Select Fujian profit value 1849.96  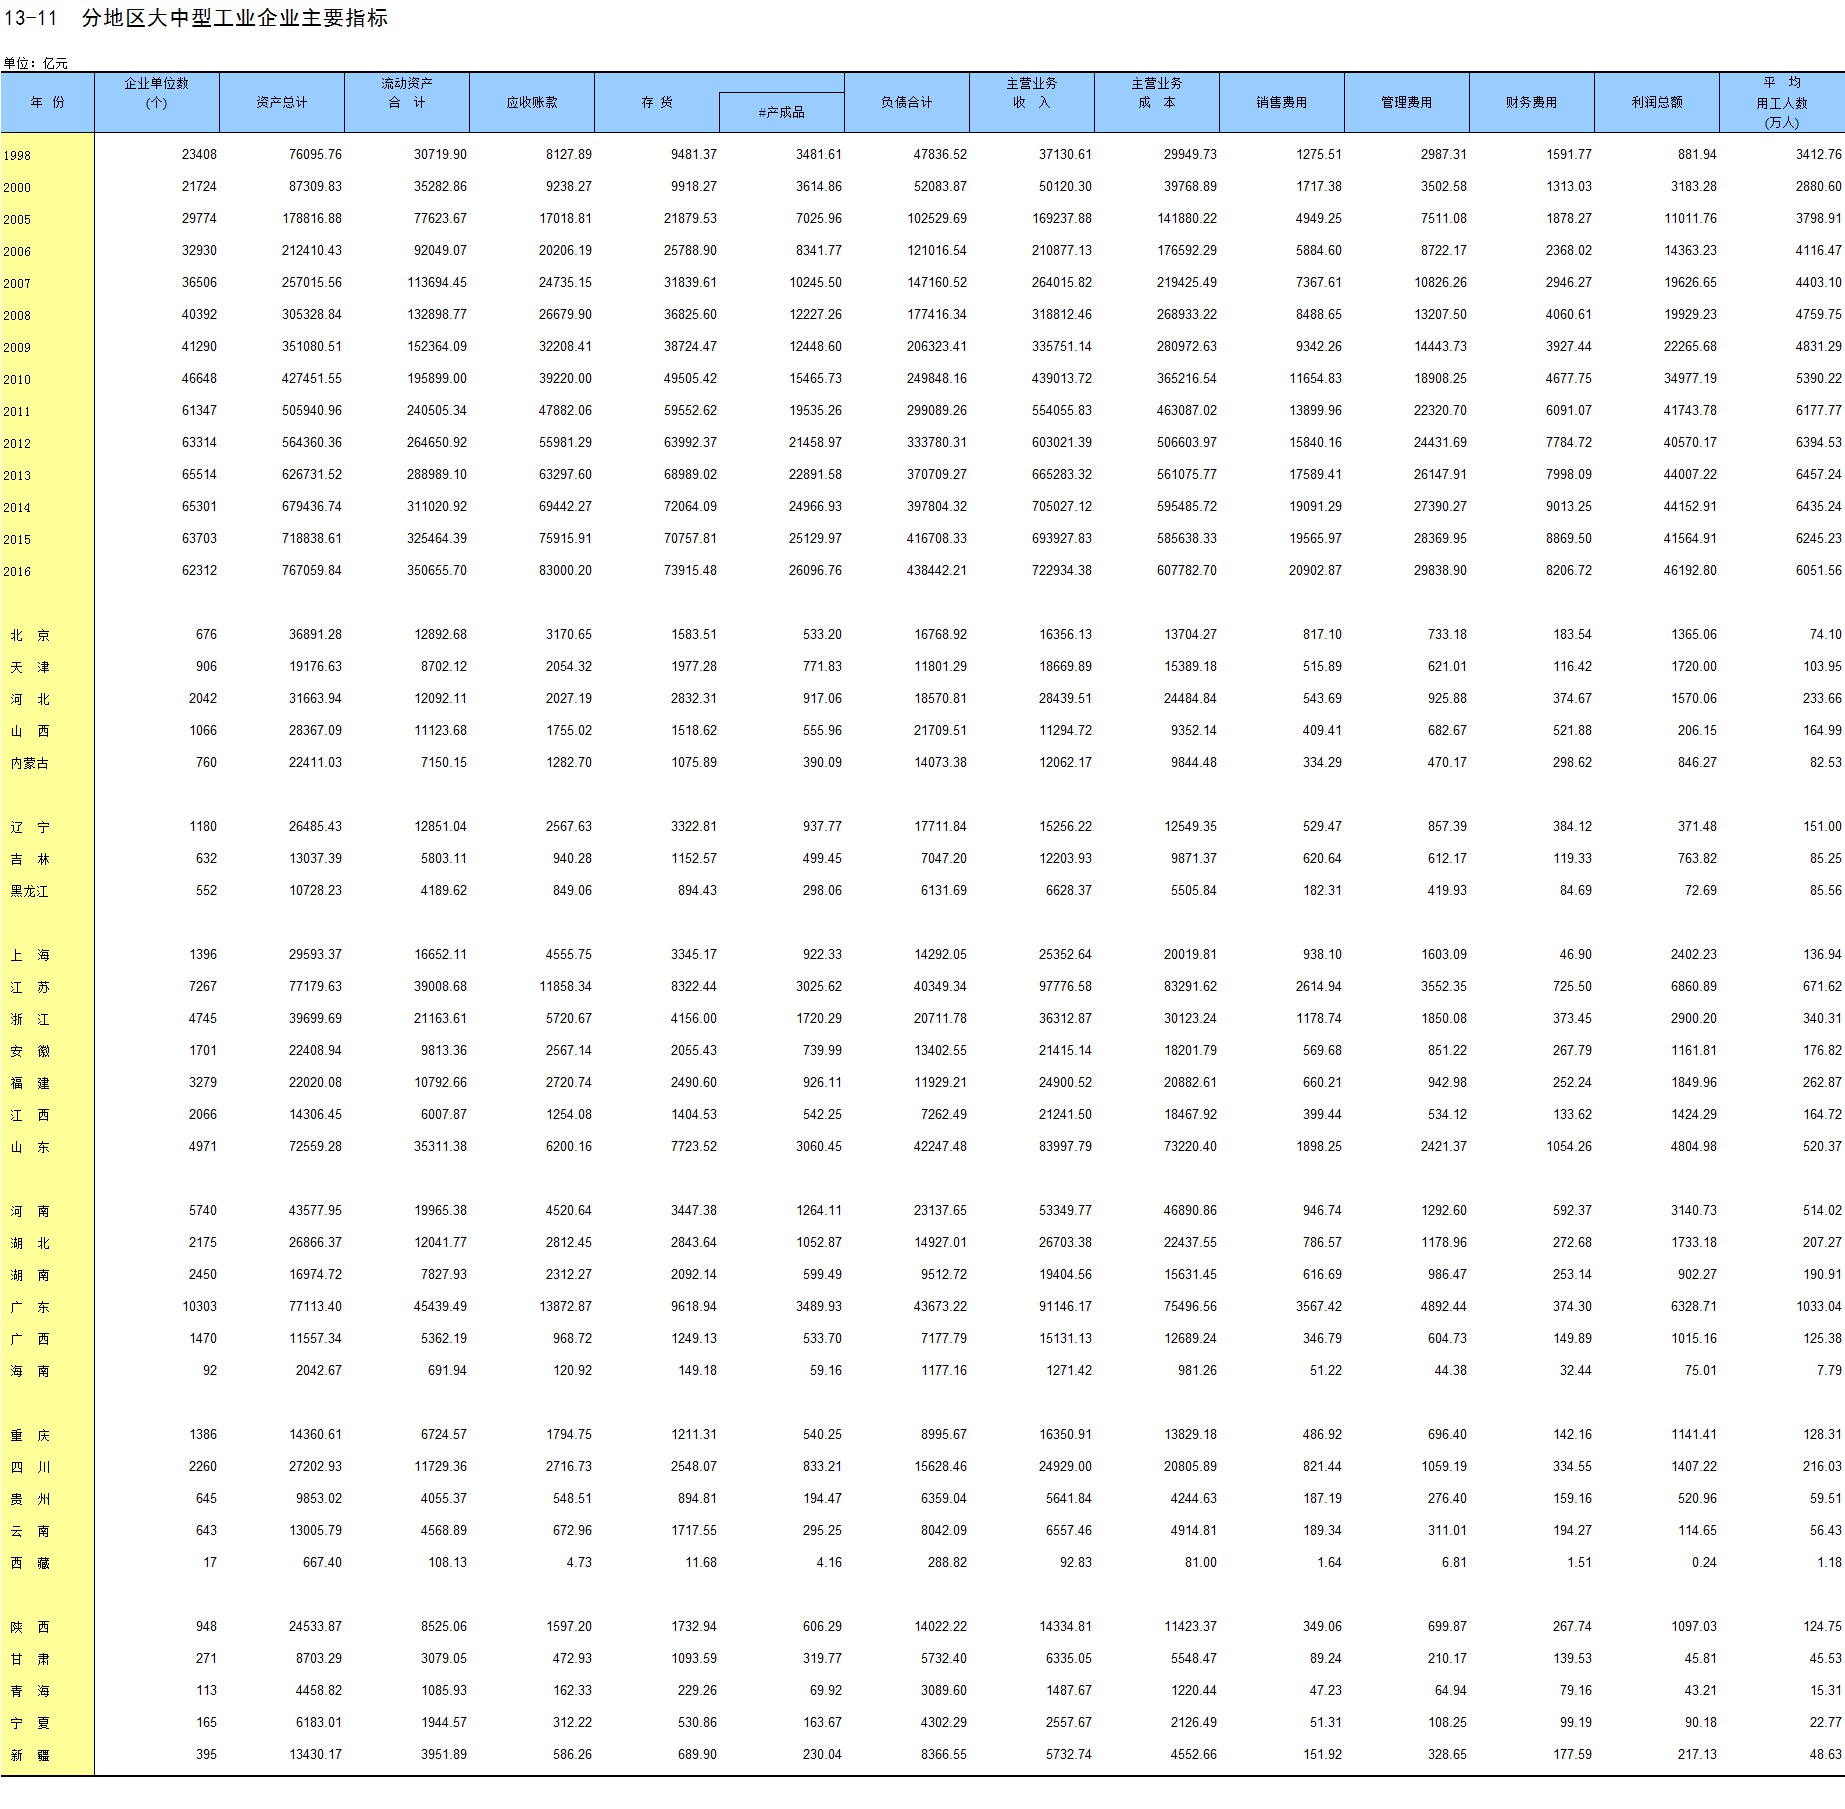pos(1693,1082)
